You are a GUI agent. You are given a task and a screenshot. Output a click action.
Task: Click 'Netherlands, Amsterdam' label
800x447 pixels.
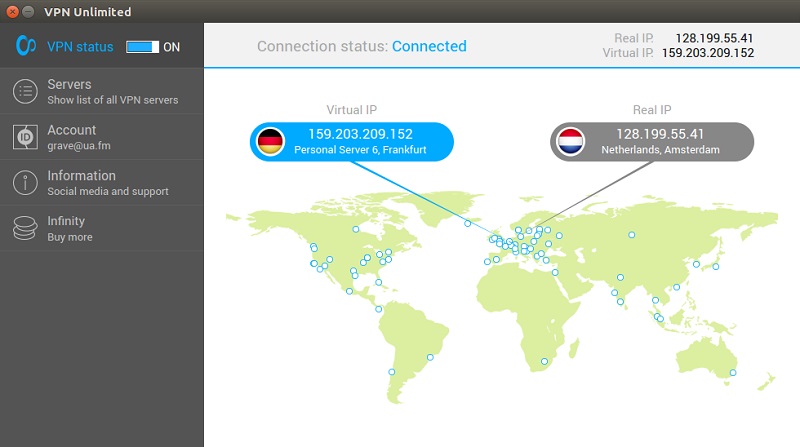[660, 150]
